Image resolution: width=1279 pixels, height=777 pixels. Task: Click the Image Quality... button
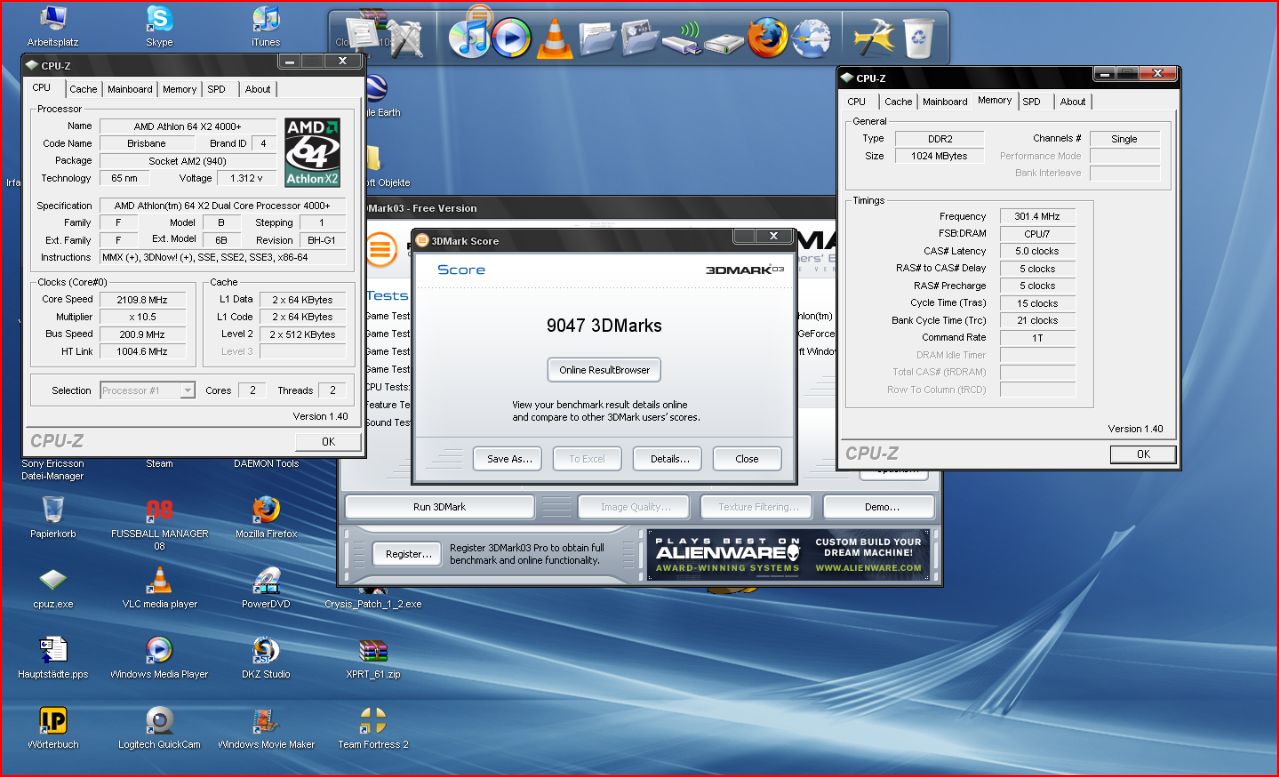pos(634,507)
